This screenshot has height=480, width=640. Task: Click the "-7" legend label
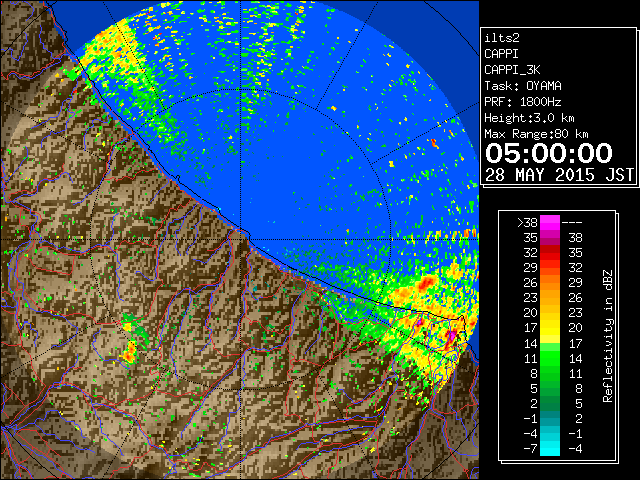530,448
